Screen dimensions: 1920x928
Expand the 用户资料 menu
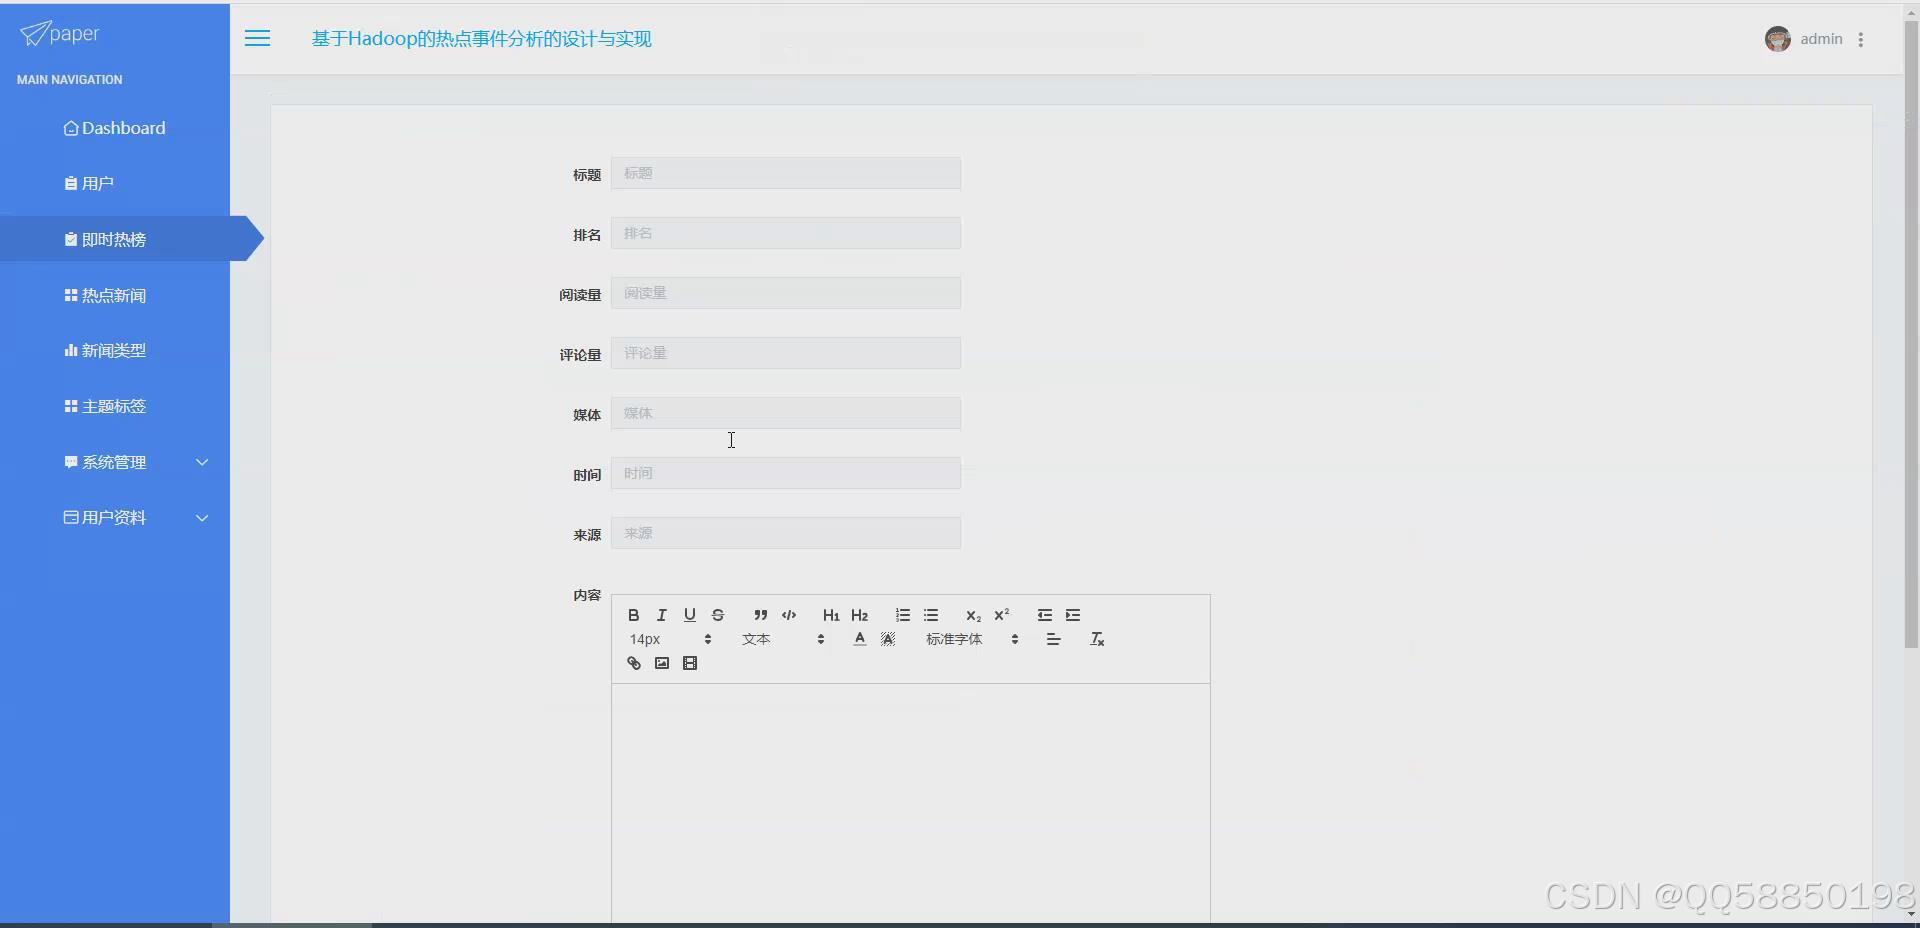pos(115,517)
